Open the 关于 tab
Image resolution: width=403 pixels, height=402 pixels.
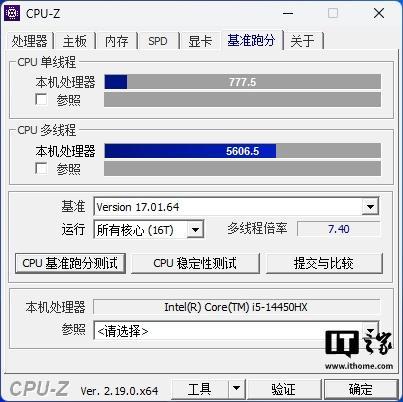point(302,41)
